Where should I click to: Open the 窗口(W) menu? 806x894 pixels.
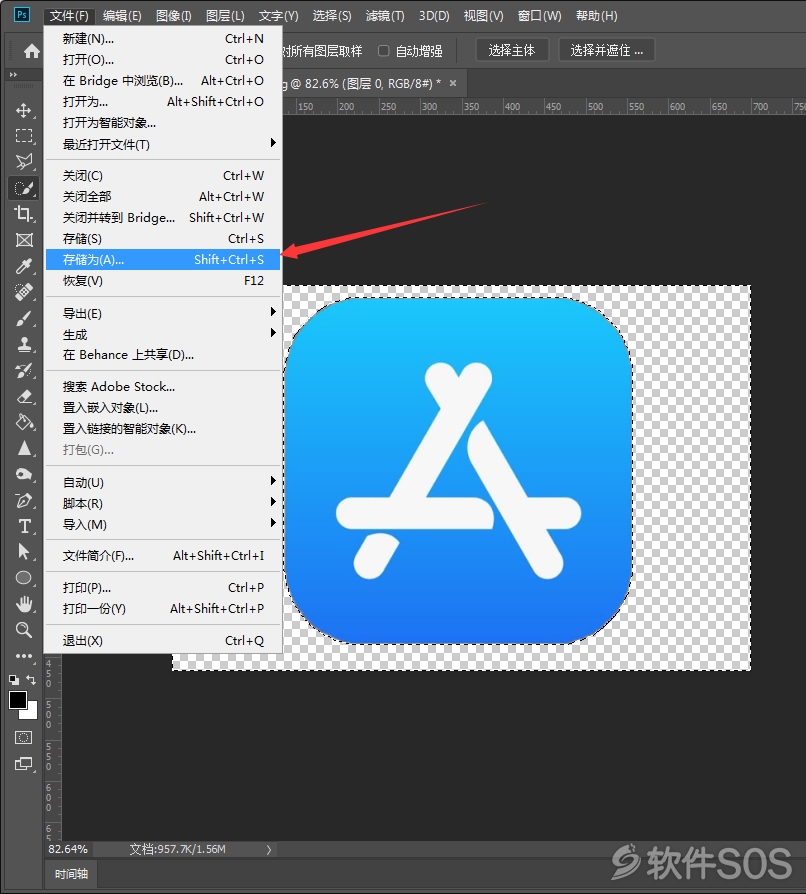point(539,15)
